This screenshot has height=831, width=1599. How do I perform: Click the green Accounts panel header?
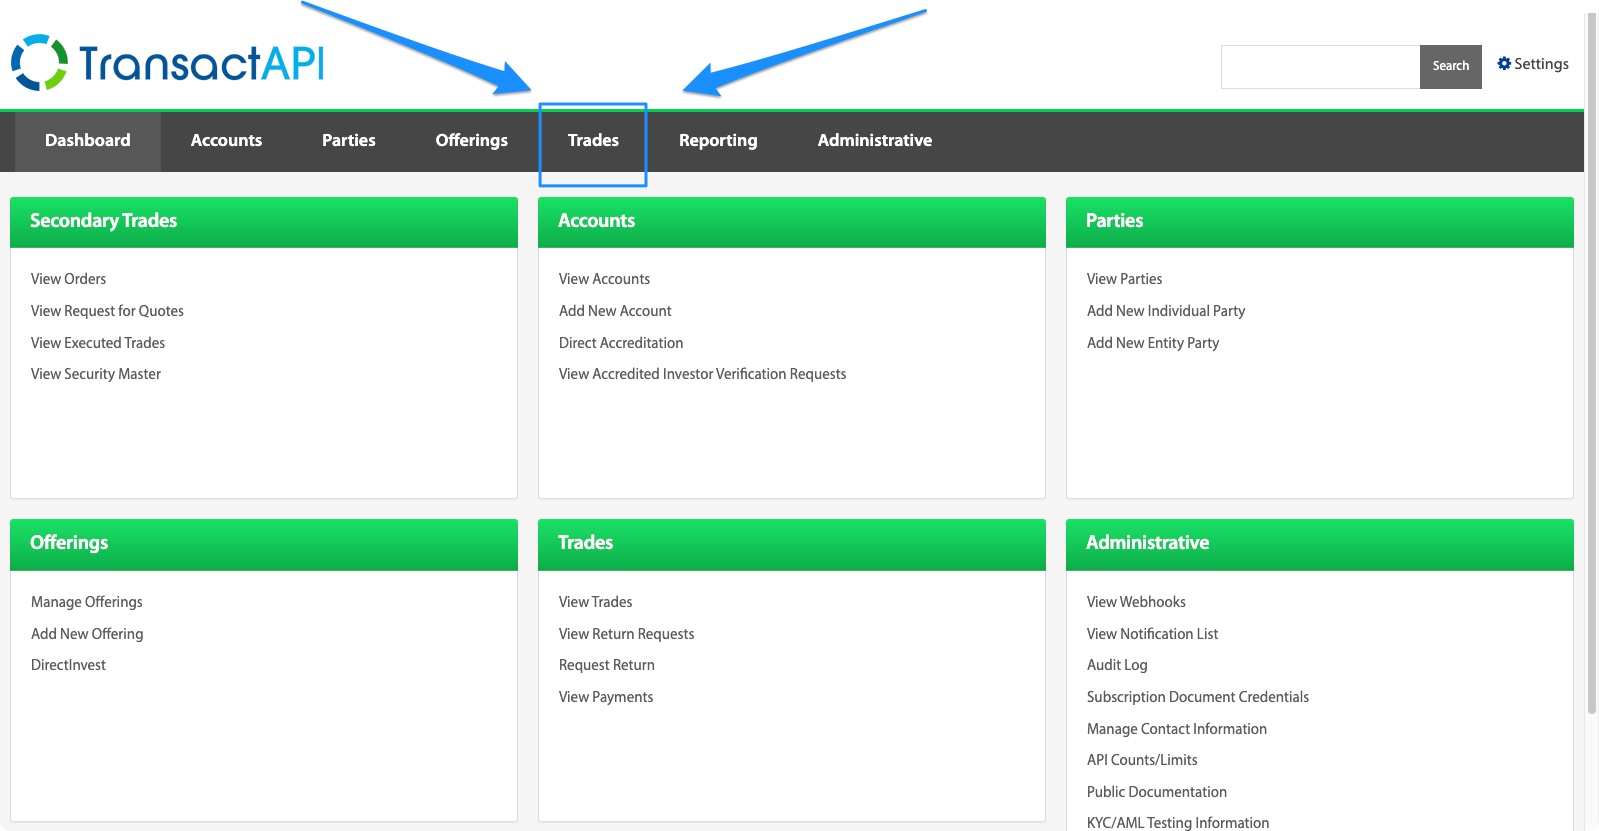tap(792, 222)
